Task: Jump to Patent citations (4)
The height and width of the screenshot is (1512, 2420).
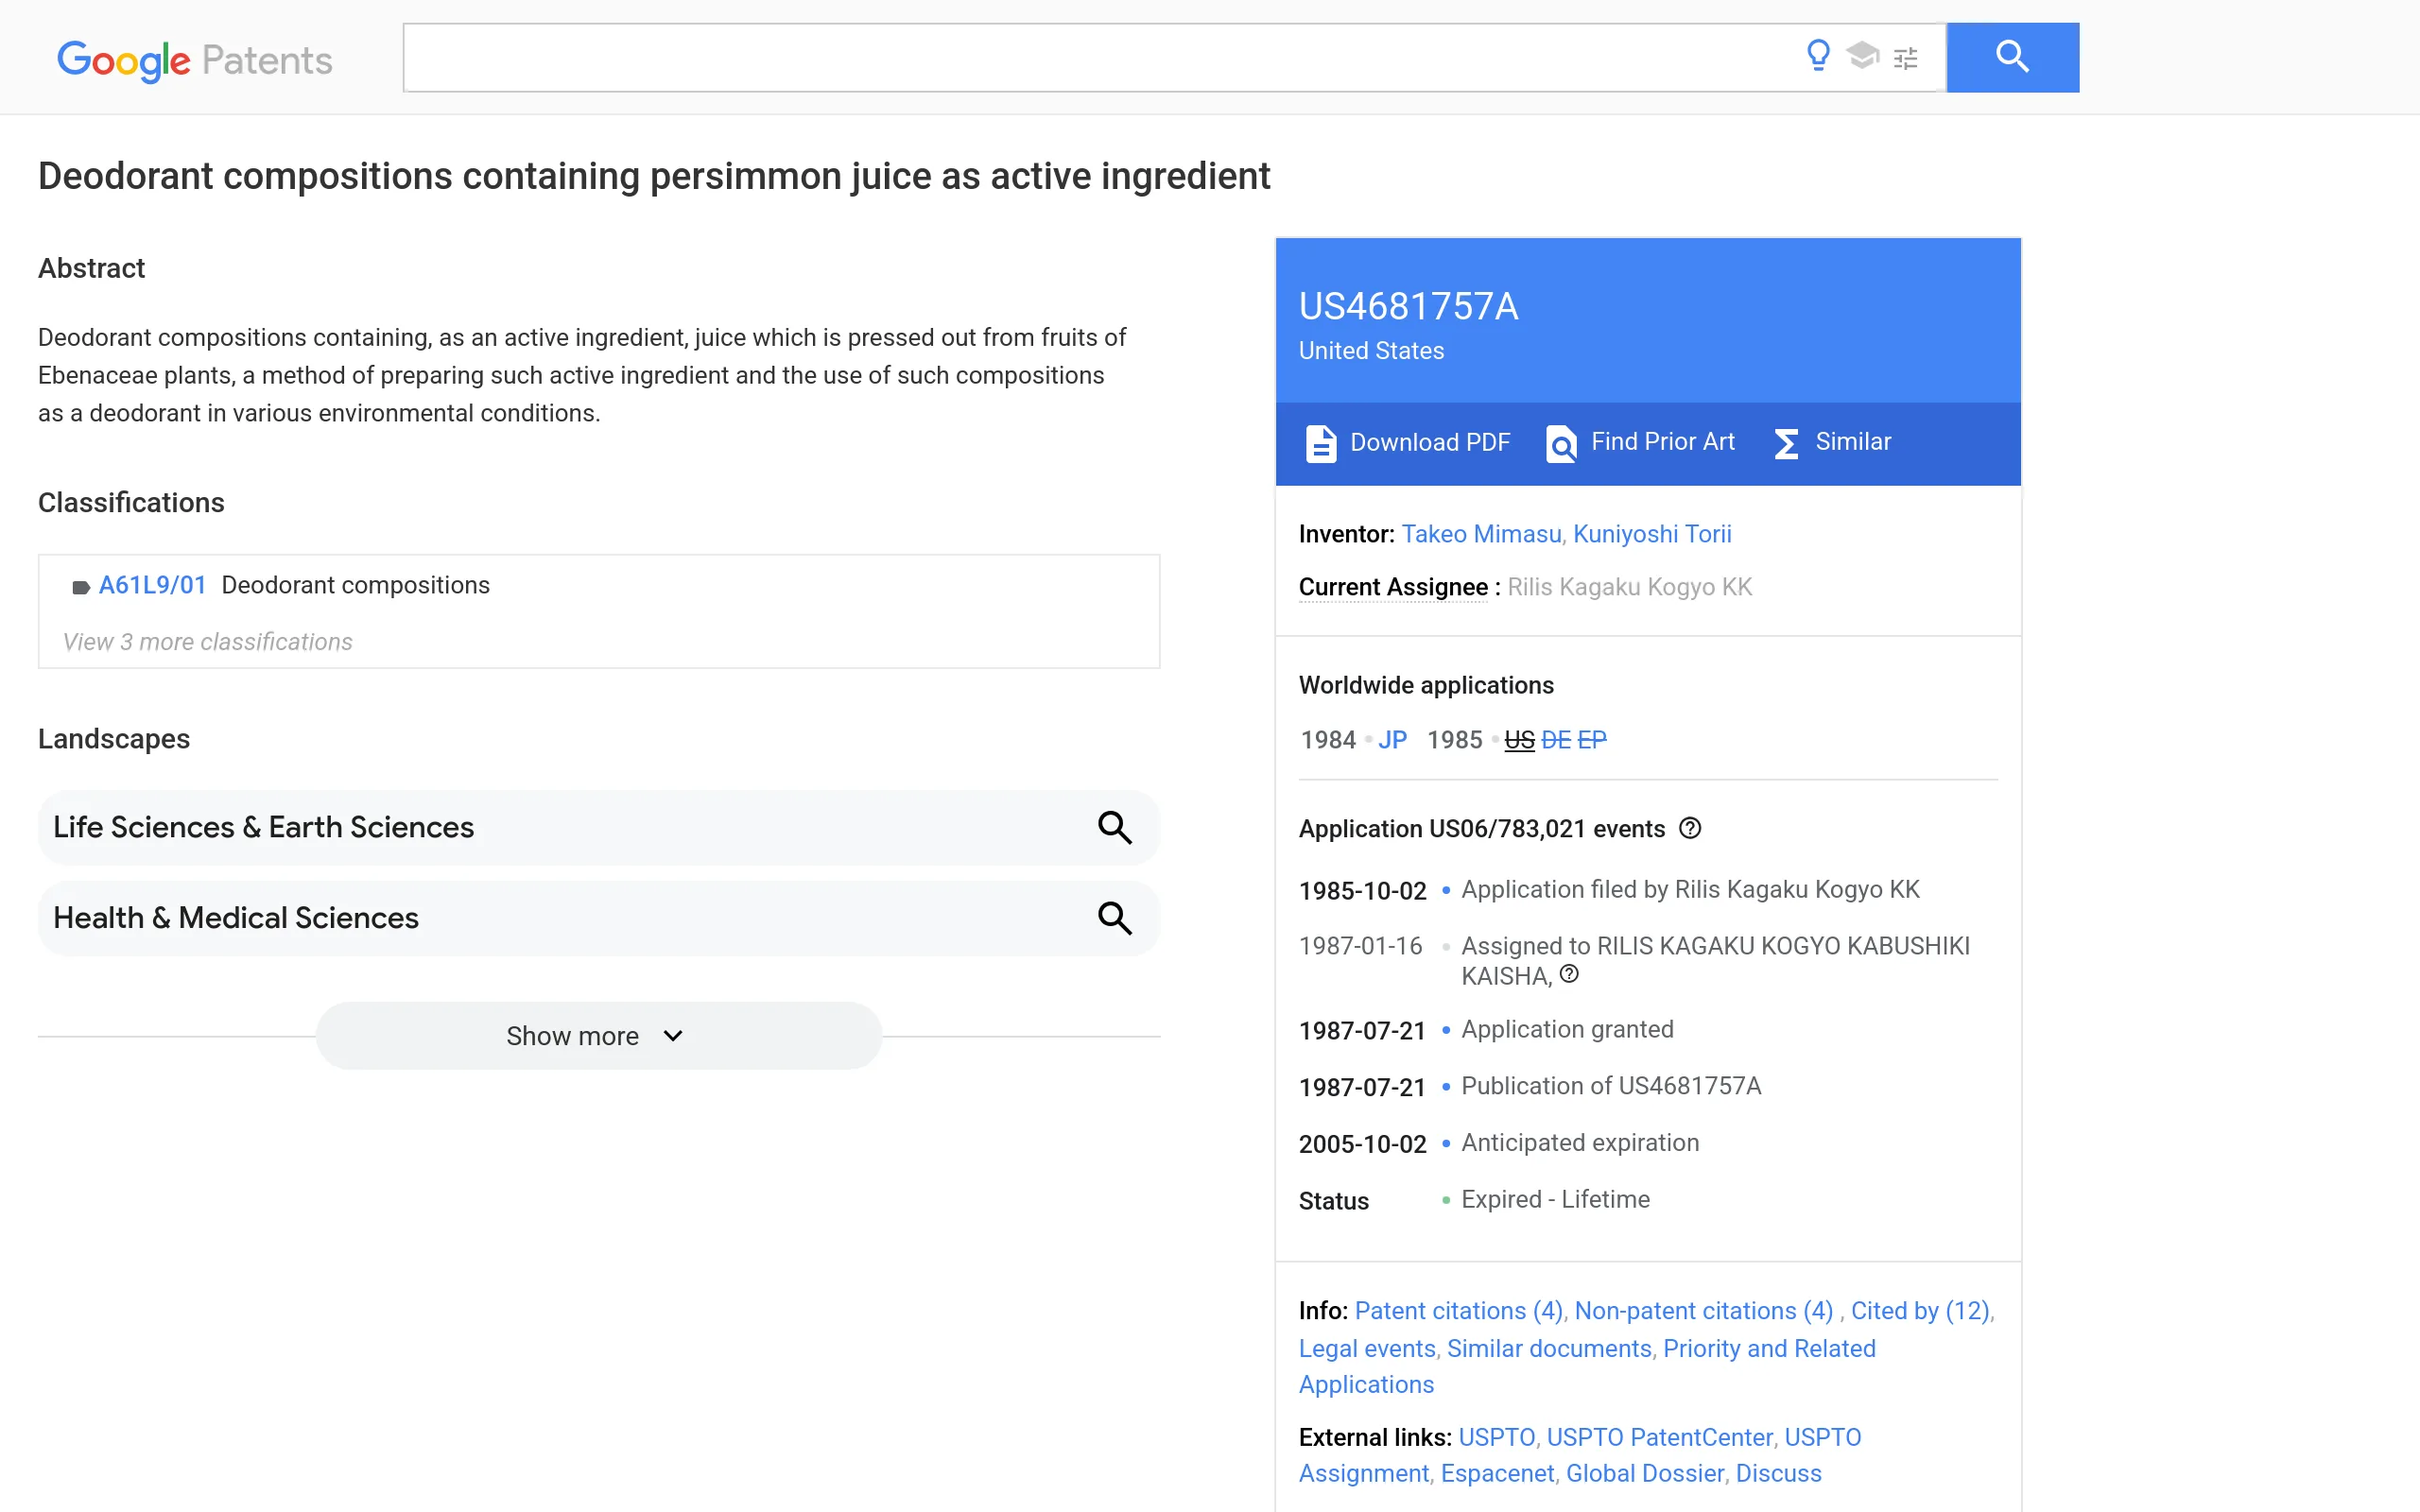Action: click(1459, 1311)
